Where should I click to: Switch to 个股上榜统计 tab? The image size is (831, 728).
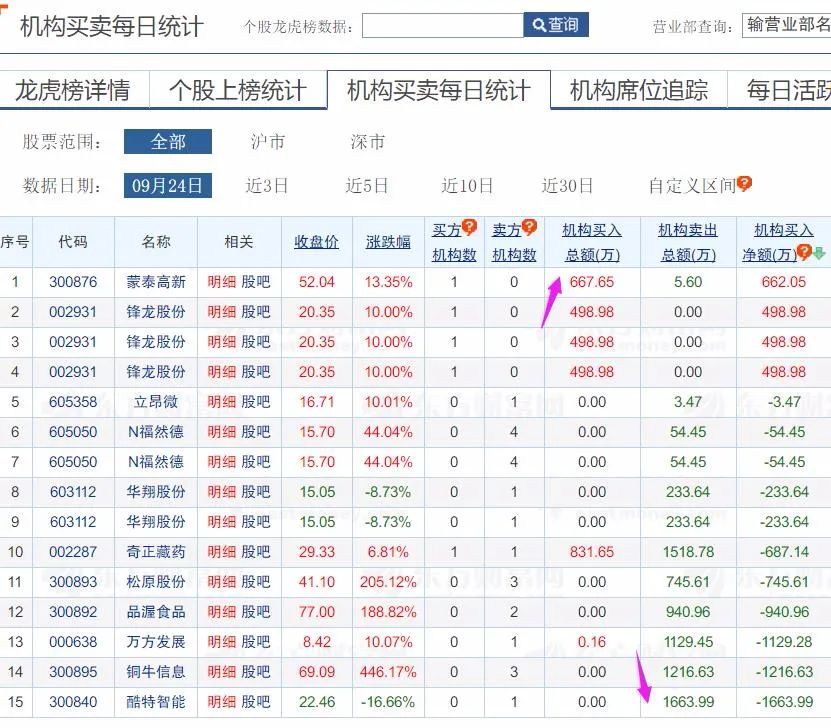(238, 90)
